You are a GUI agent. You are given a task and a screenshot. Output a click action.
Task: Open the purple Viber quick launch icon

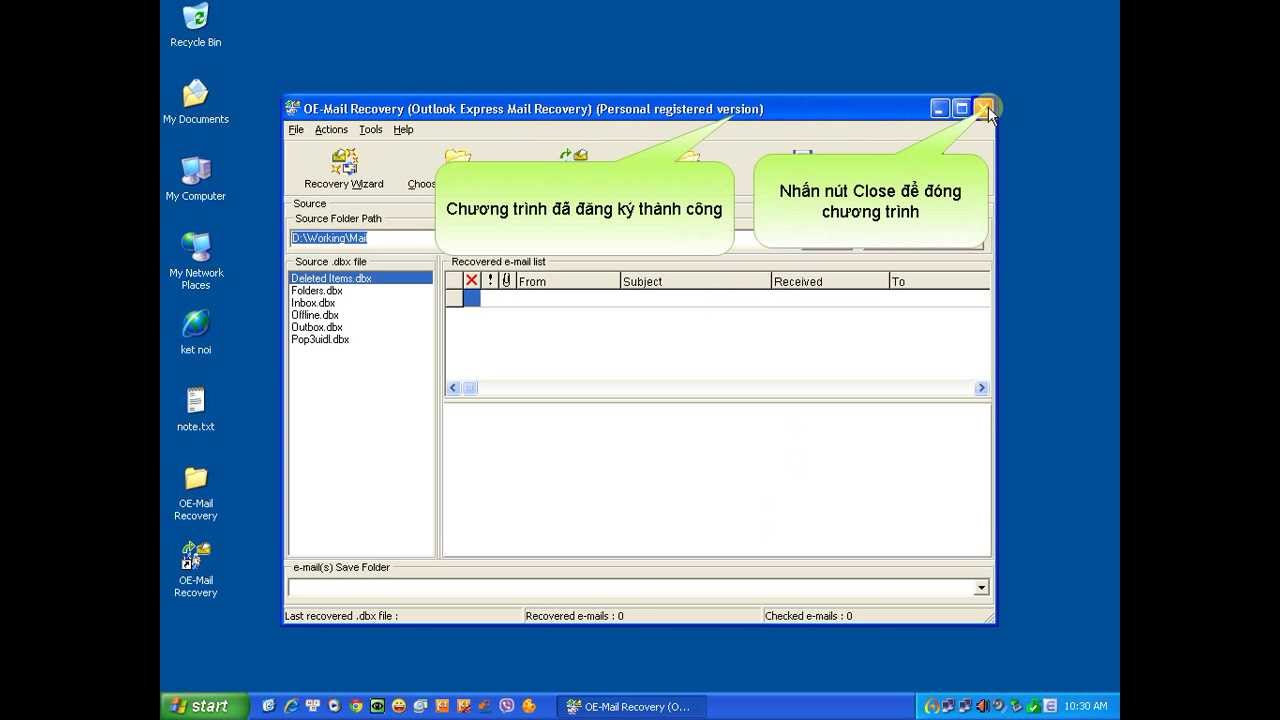click(507, 706)
